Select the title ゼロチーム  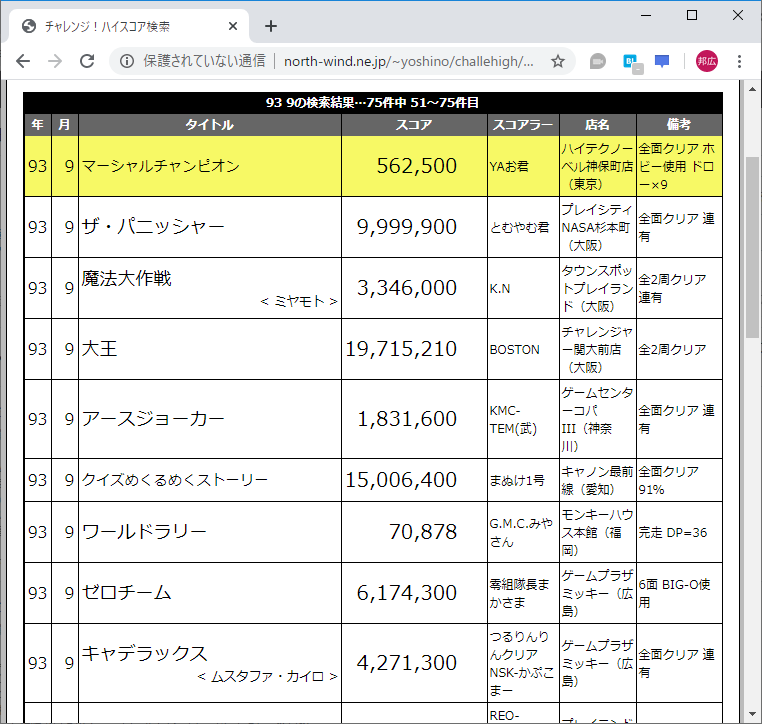point(126,593)
